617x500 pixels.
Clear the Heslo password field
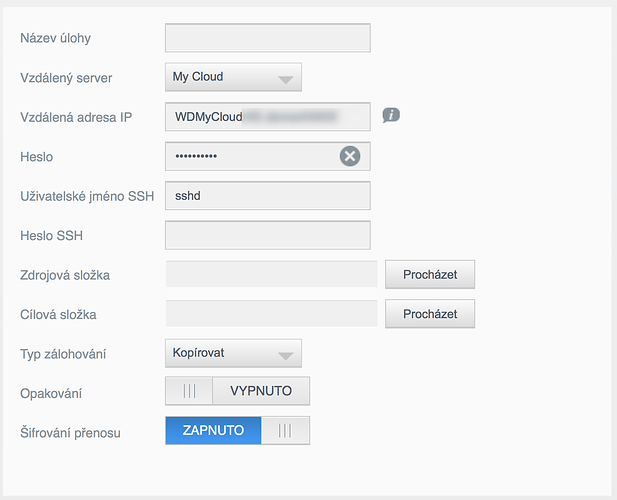click(349, 156)
